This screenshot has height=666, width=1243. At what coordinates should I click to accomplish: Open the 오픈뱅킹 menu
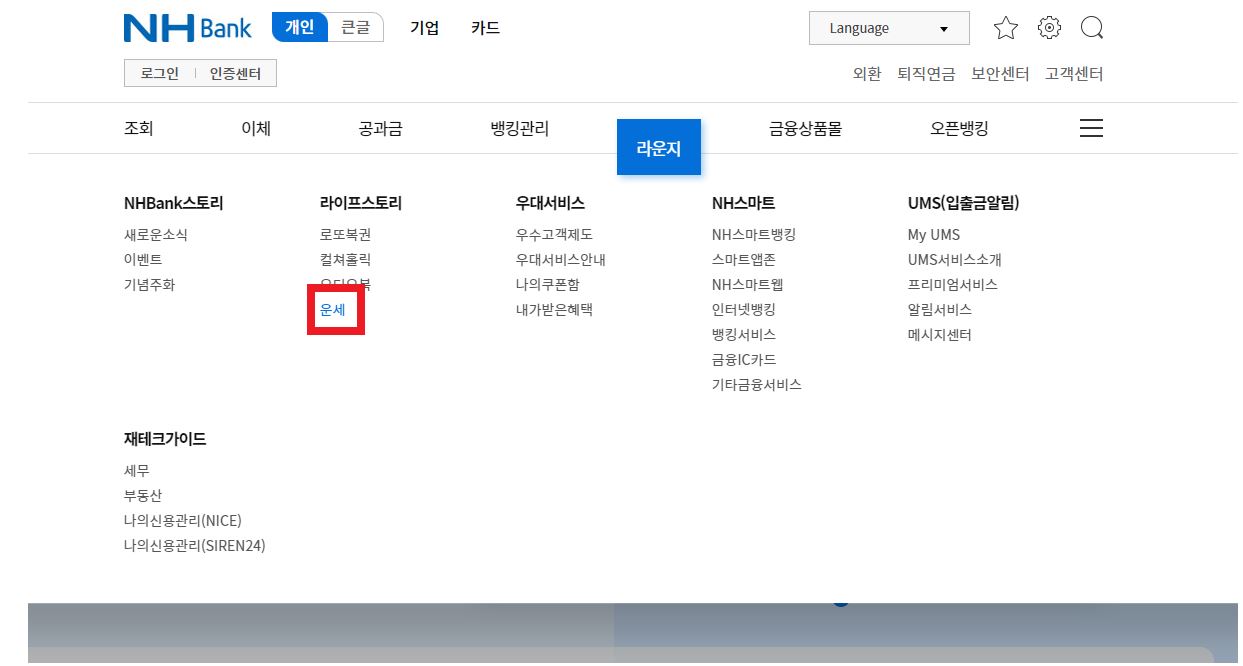click(x=959, y=128)
